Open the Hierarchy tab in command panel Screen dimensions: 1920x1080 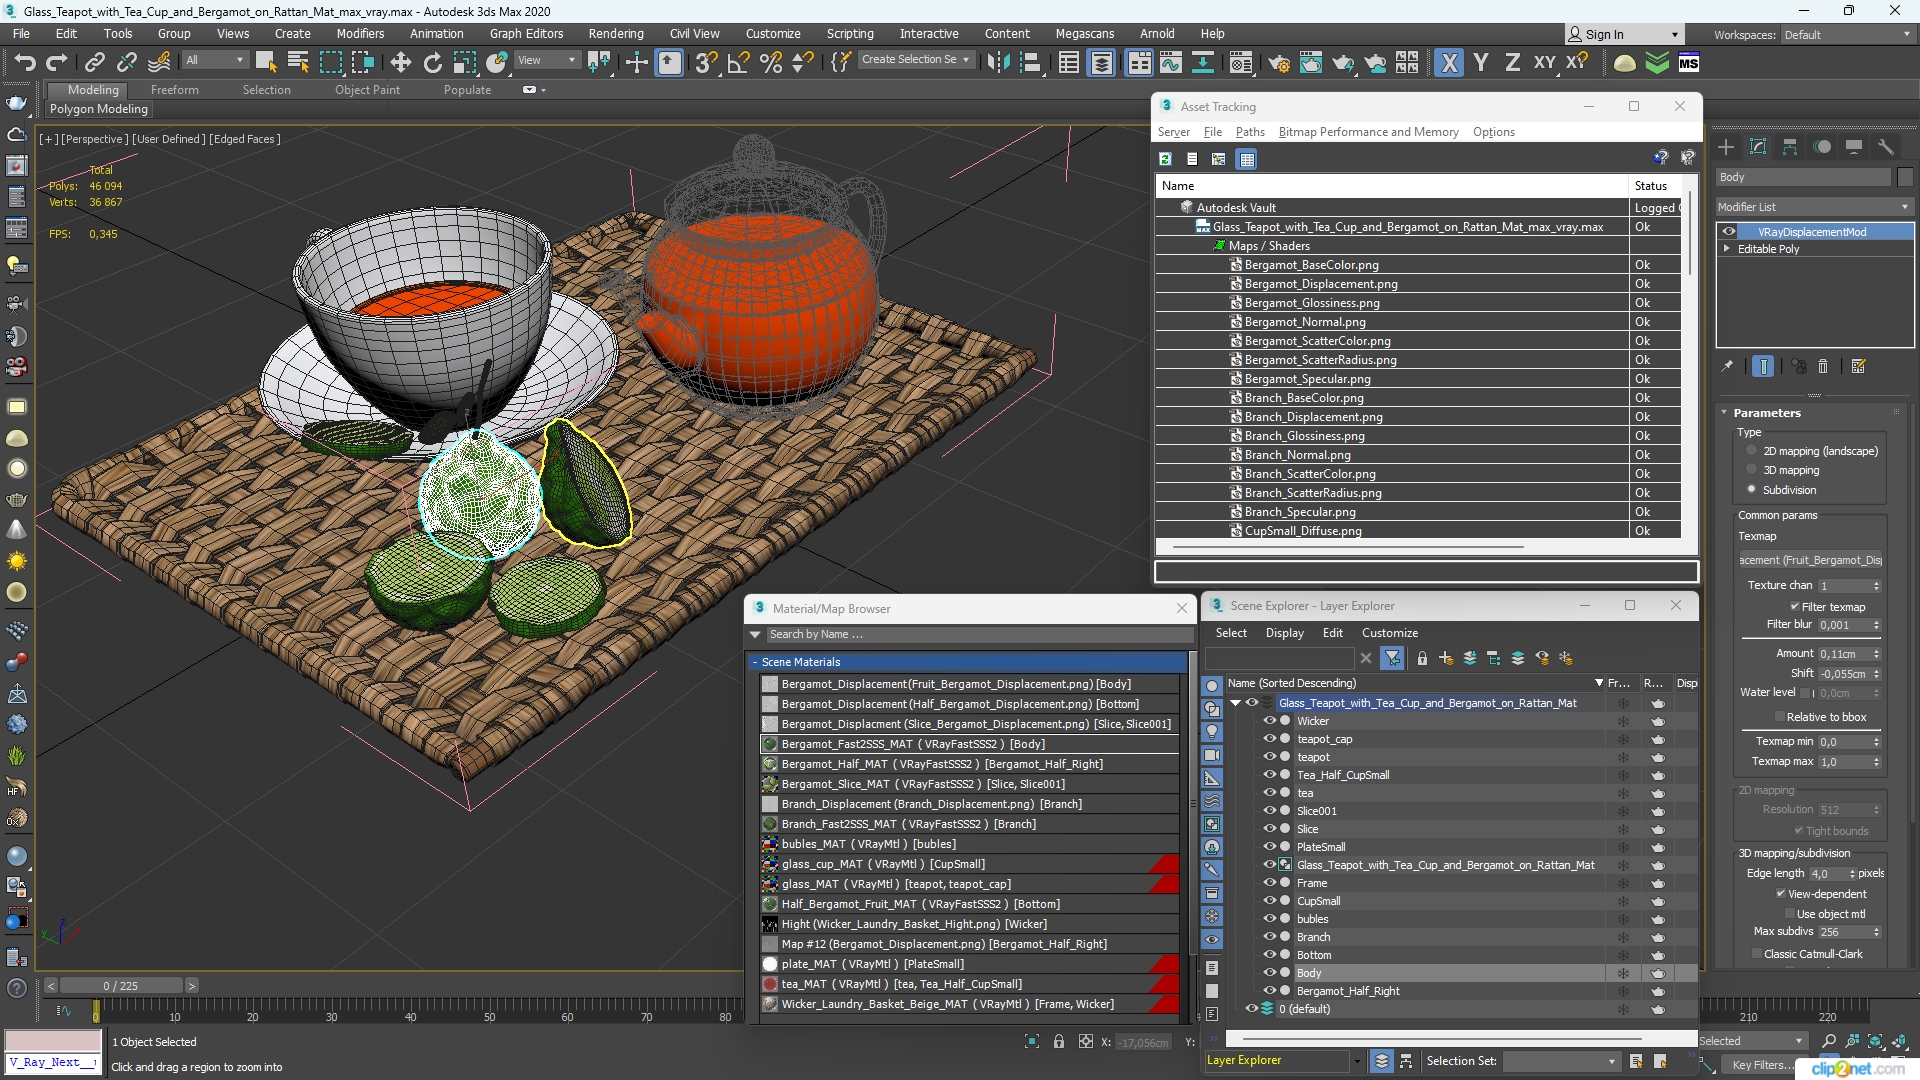click(1790, 147)
